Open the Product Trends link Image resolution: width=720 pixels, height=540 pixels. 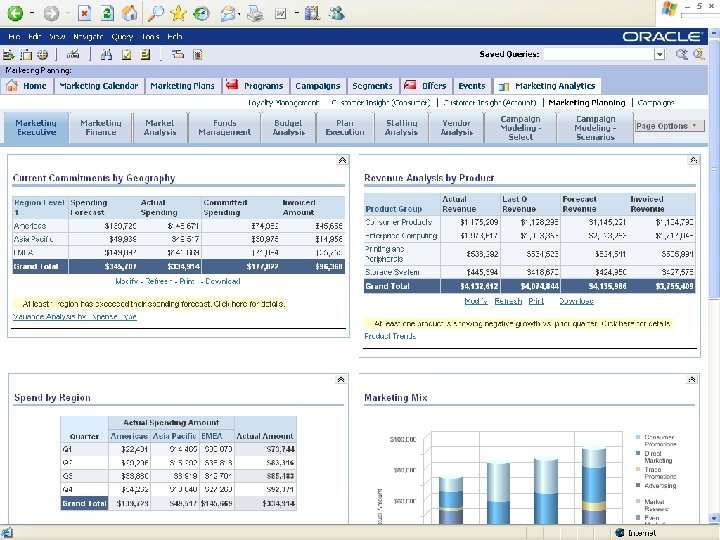(390, 336)
